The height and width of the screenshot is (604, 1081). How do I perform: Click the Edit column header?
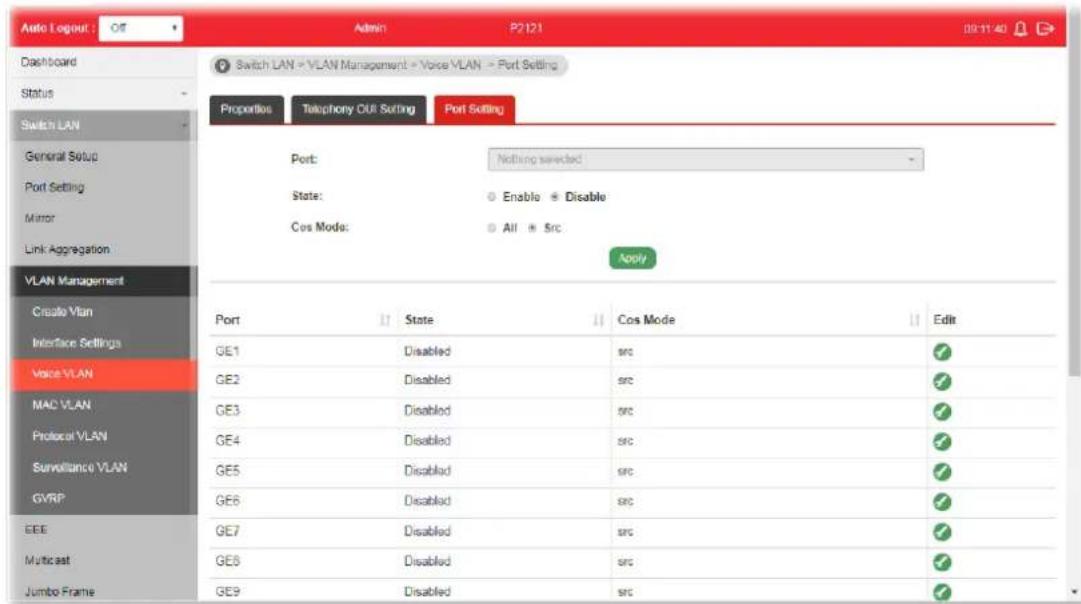944,320
